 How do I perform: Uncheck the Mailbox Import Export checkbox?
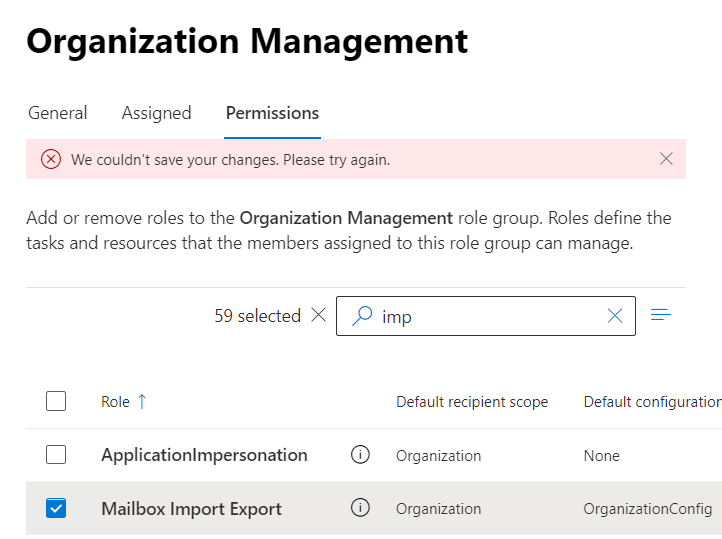[56, 508]
